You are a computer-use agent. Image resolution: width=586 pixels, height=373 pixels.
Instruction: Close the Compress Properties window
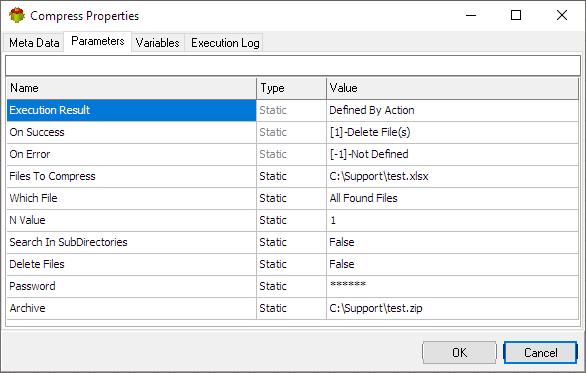click(x=562, y=15)
